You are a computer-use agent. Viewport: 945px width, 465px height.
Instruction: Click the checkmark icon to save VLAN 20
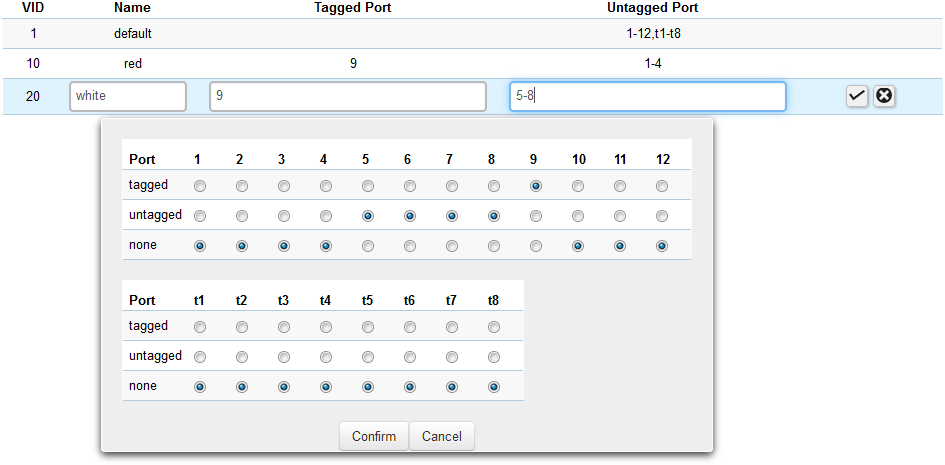point(857,96)
